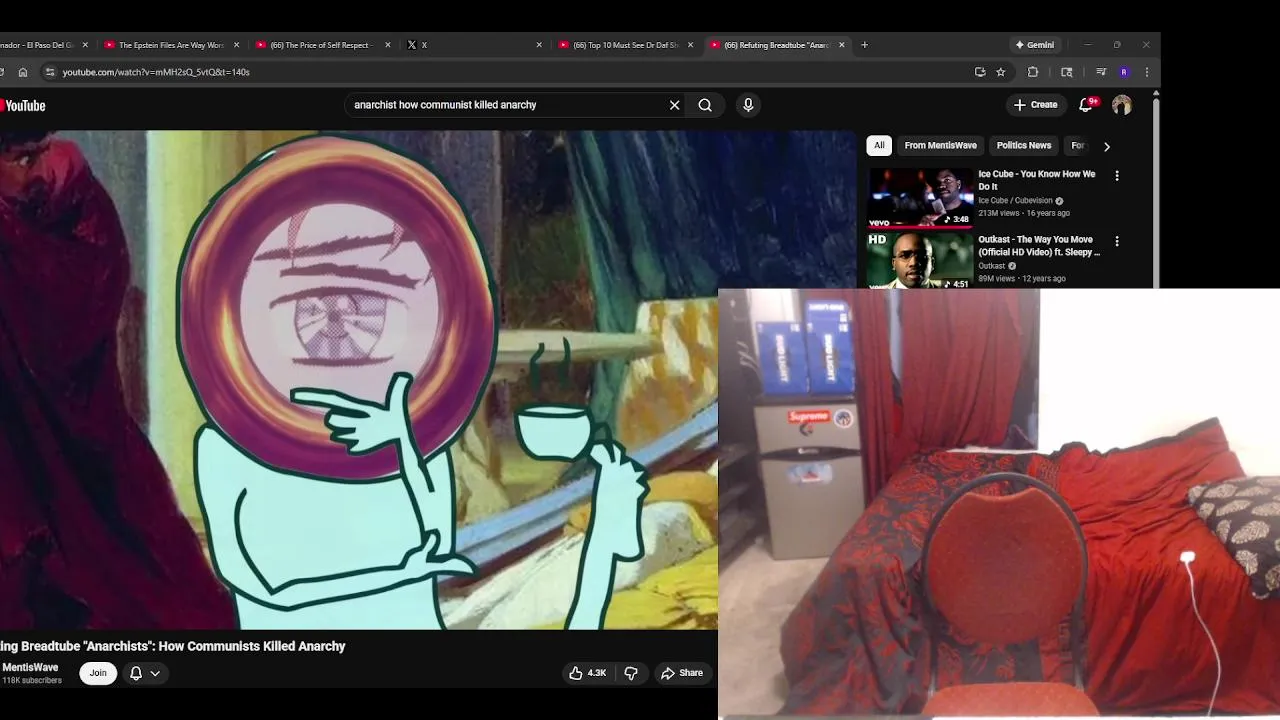
Task: Open the Chrome profile avatar
Action: (x=1124, y=72)
